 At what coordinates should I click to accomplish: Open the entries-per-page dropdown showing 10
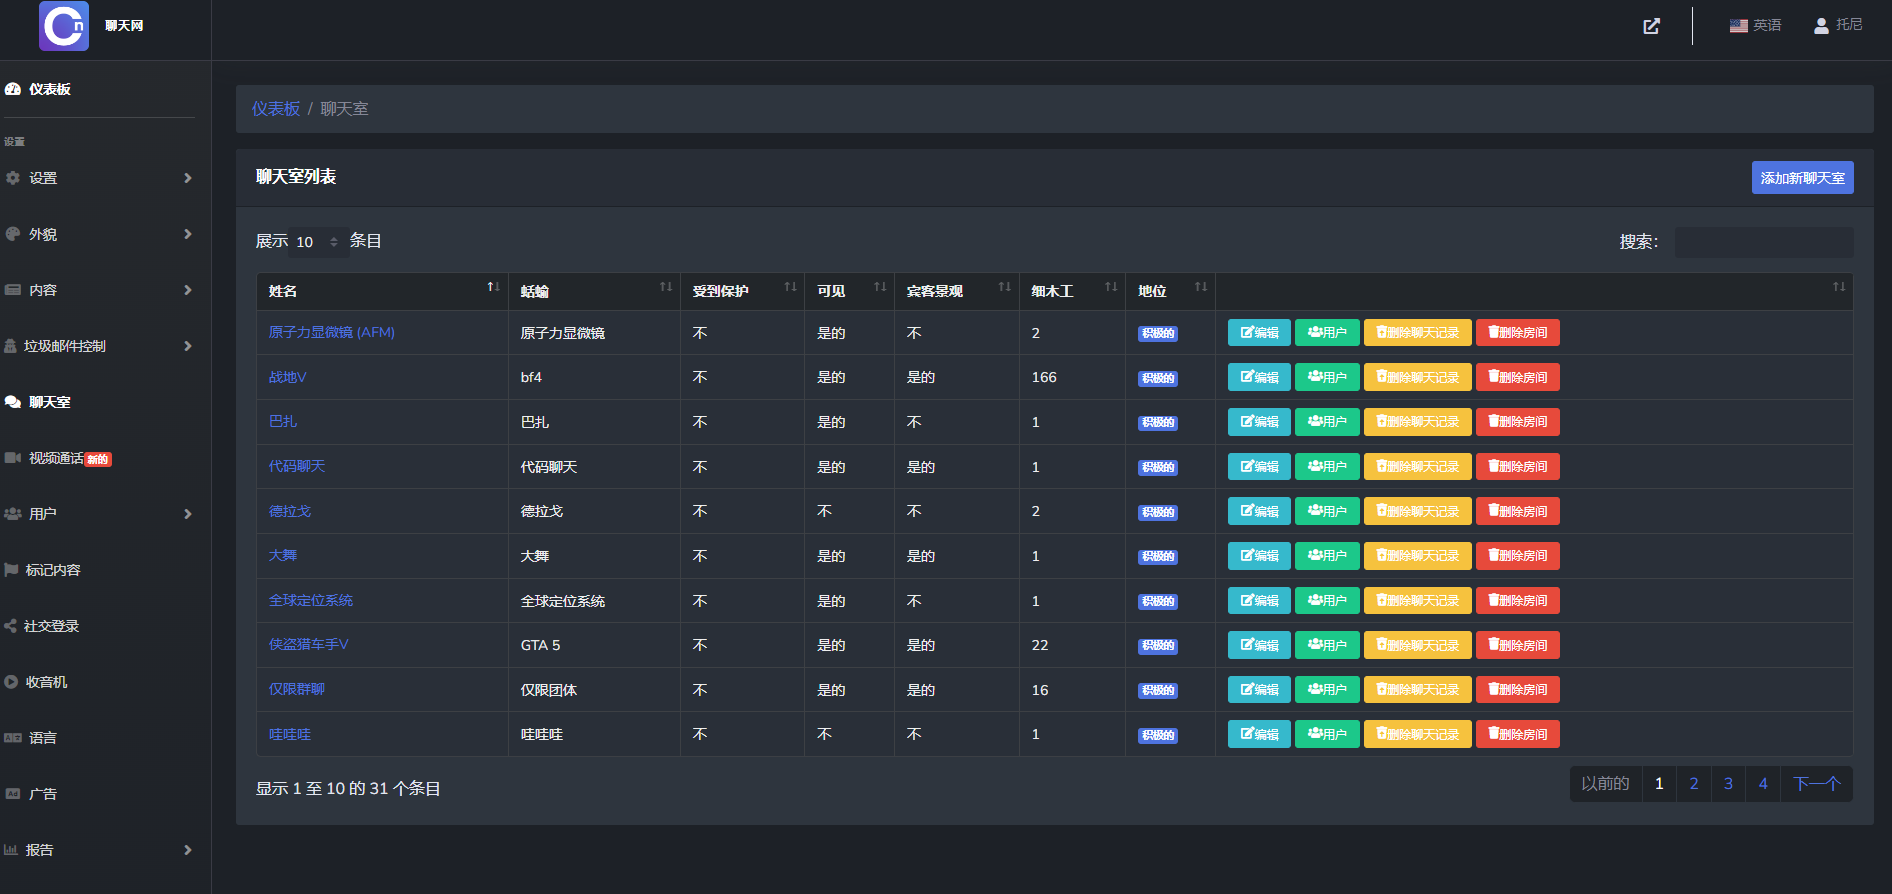point(318,242)
